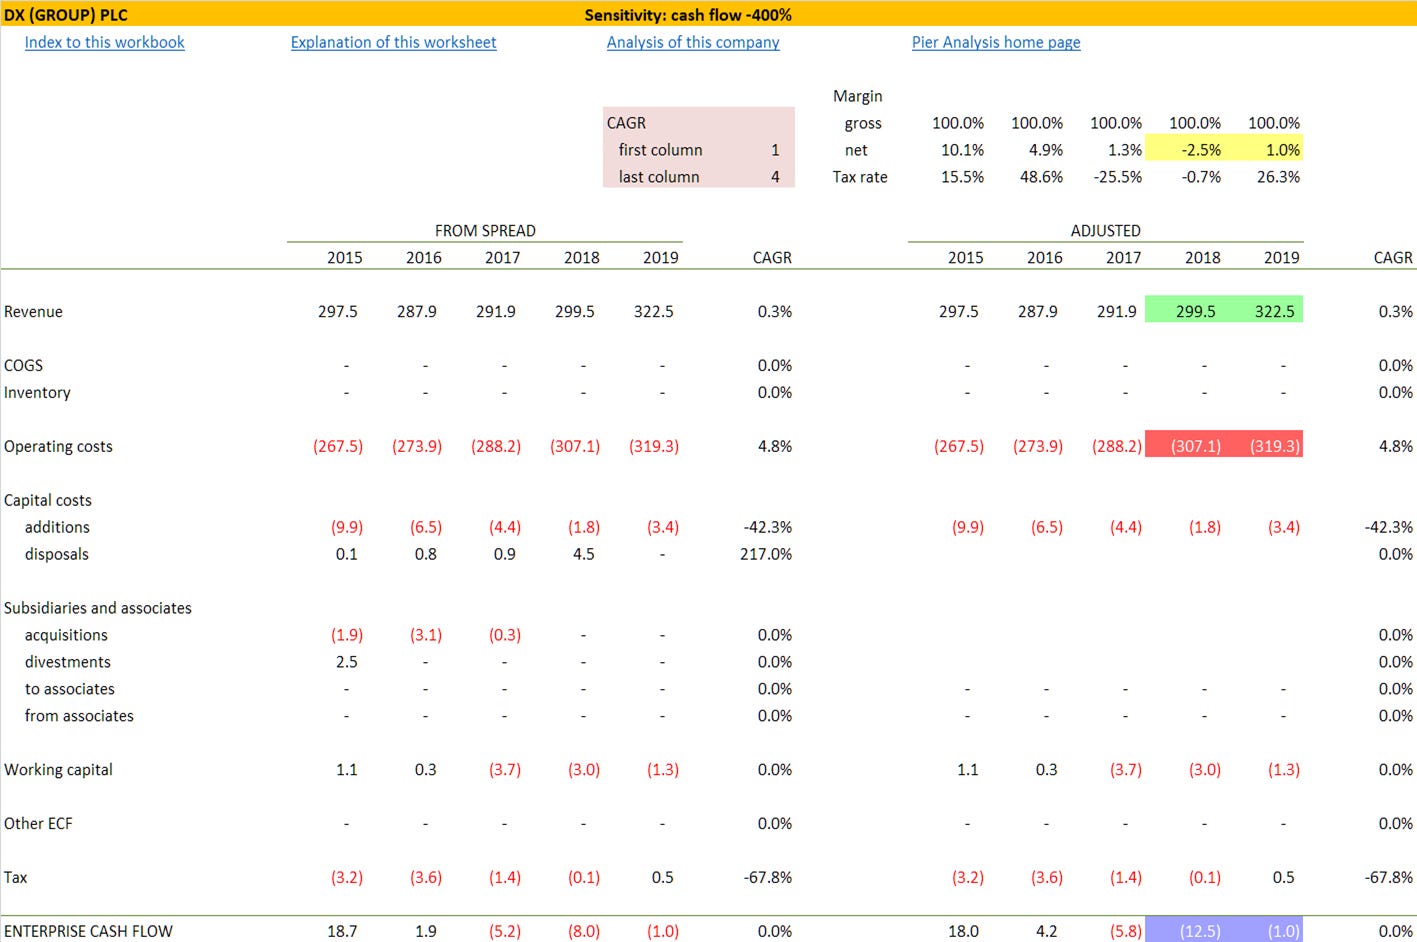Open 'Index to this workbook' link
The image size is (1417, 942).
104,42
